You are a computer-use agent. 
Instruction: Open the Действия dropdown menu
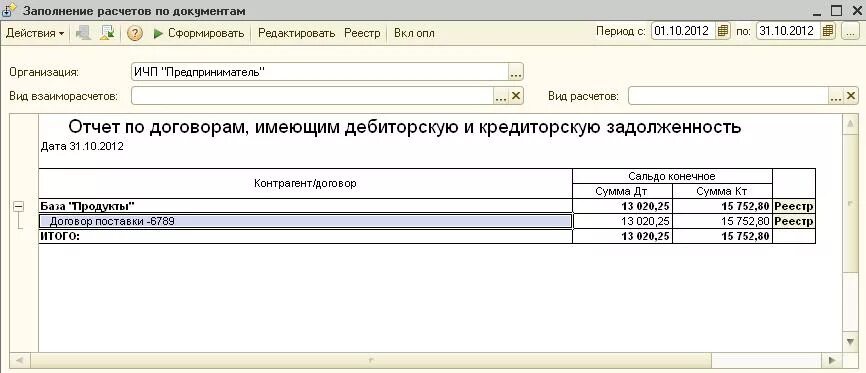pos(35,33)
